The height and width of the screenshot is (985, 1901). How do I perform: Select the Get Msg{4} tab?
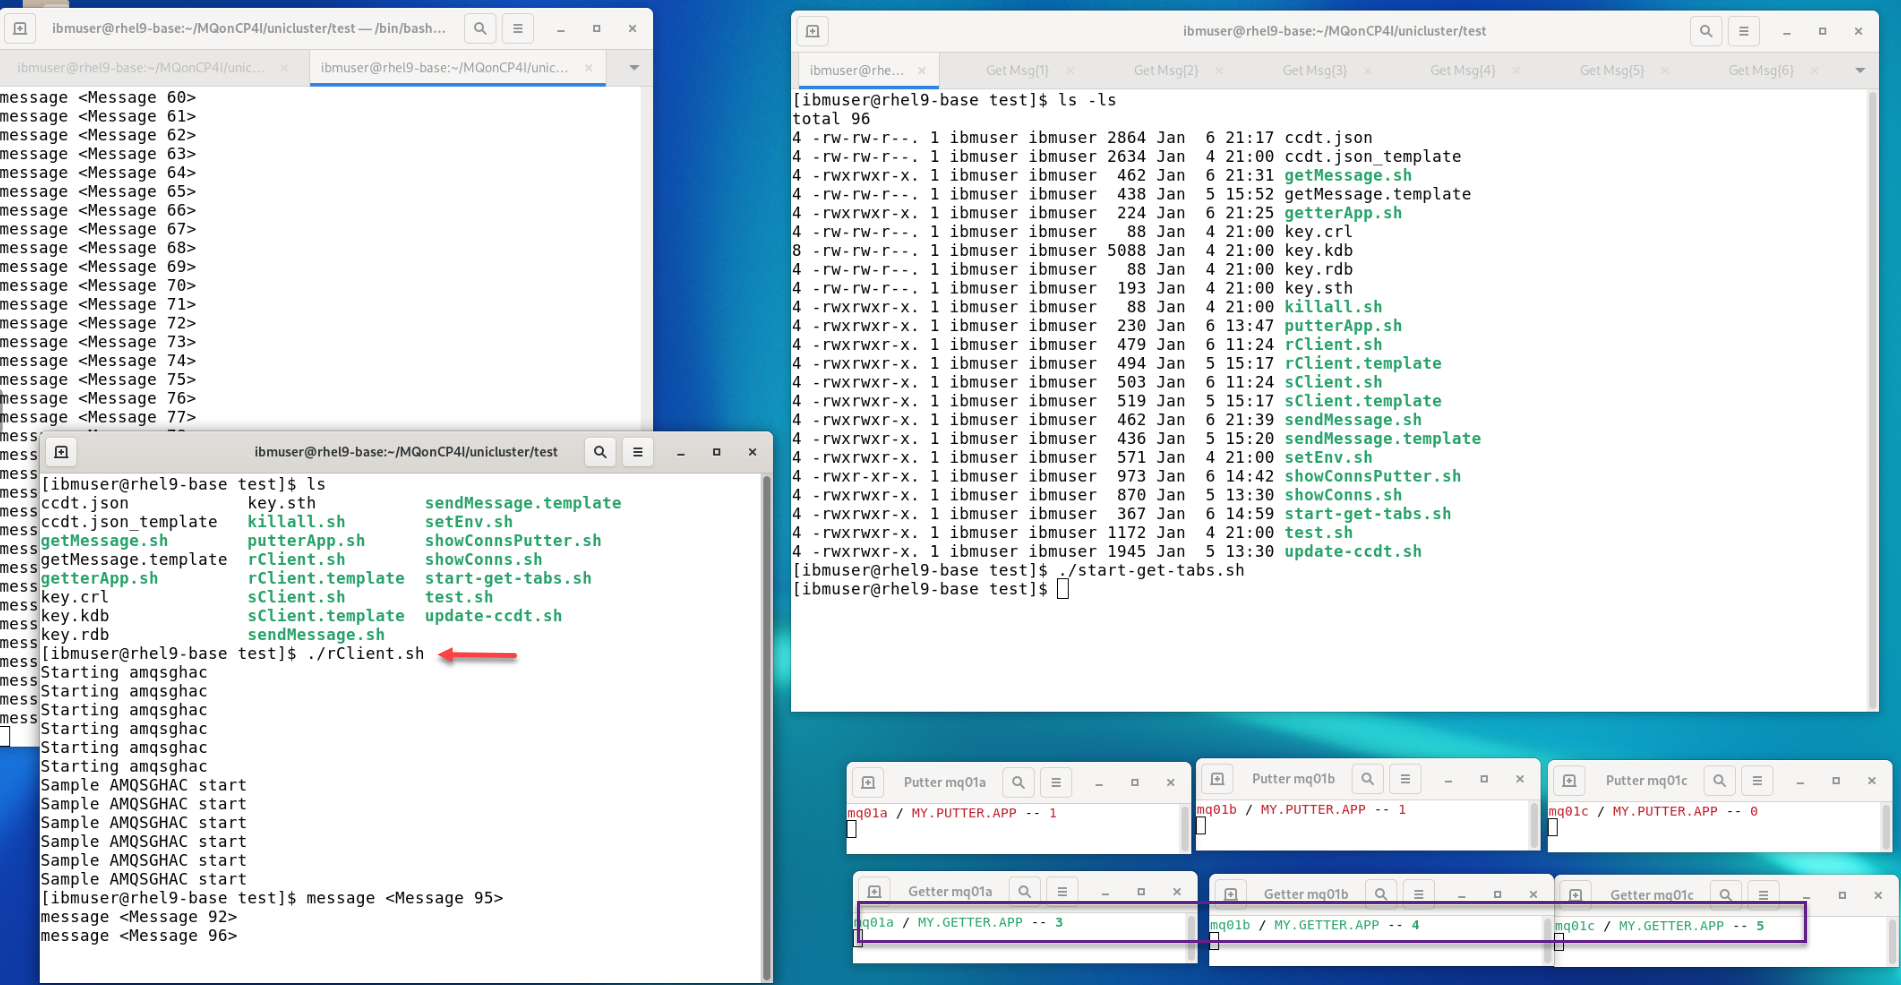click(1462, 71)
